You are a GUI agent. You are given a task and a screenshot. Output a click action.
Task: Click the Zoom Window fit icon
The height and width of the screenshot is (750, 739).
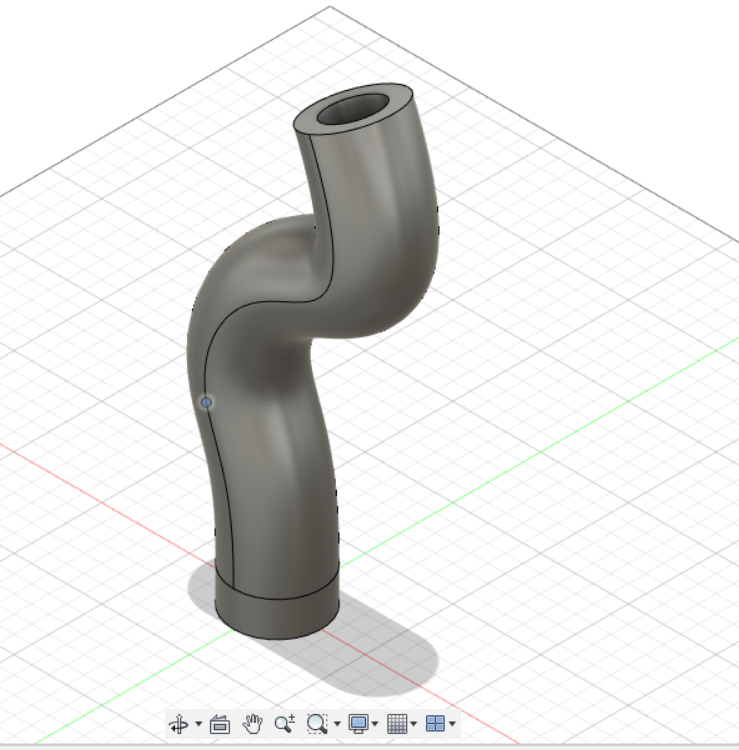click(317, 724)
